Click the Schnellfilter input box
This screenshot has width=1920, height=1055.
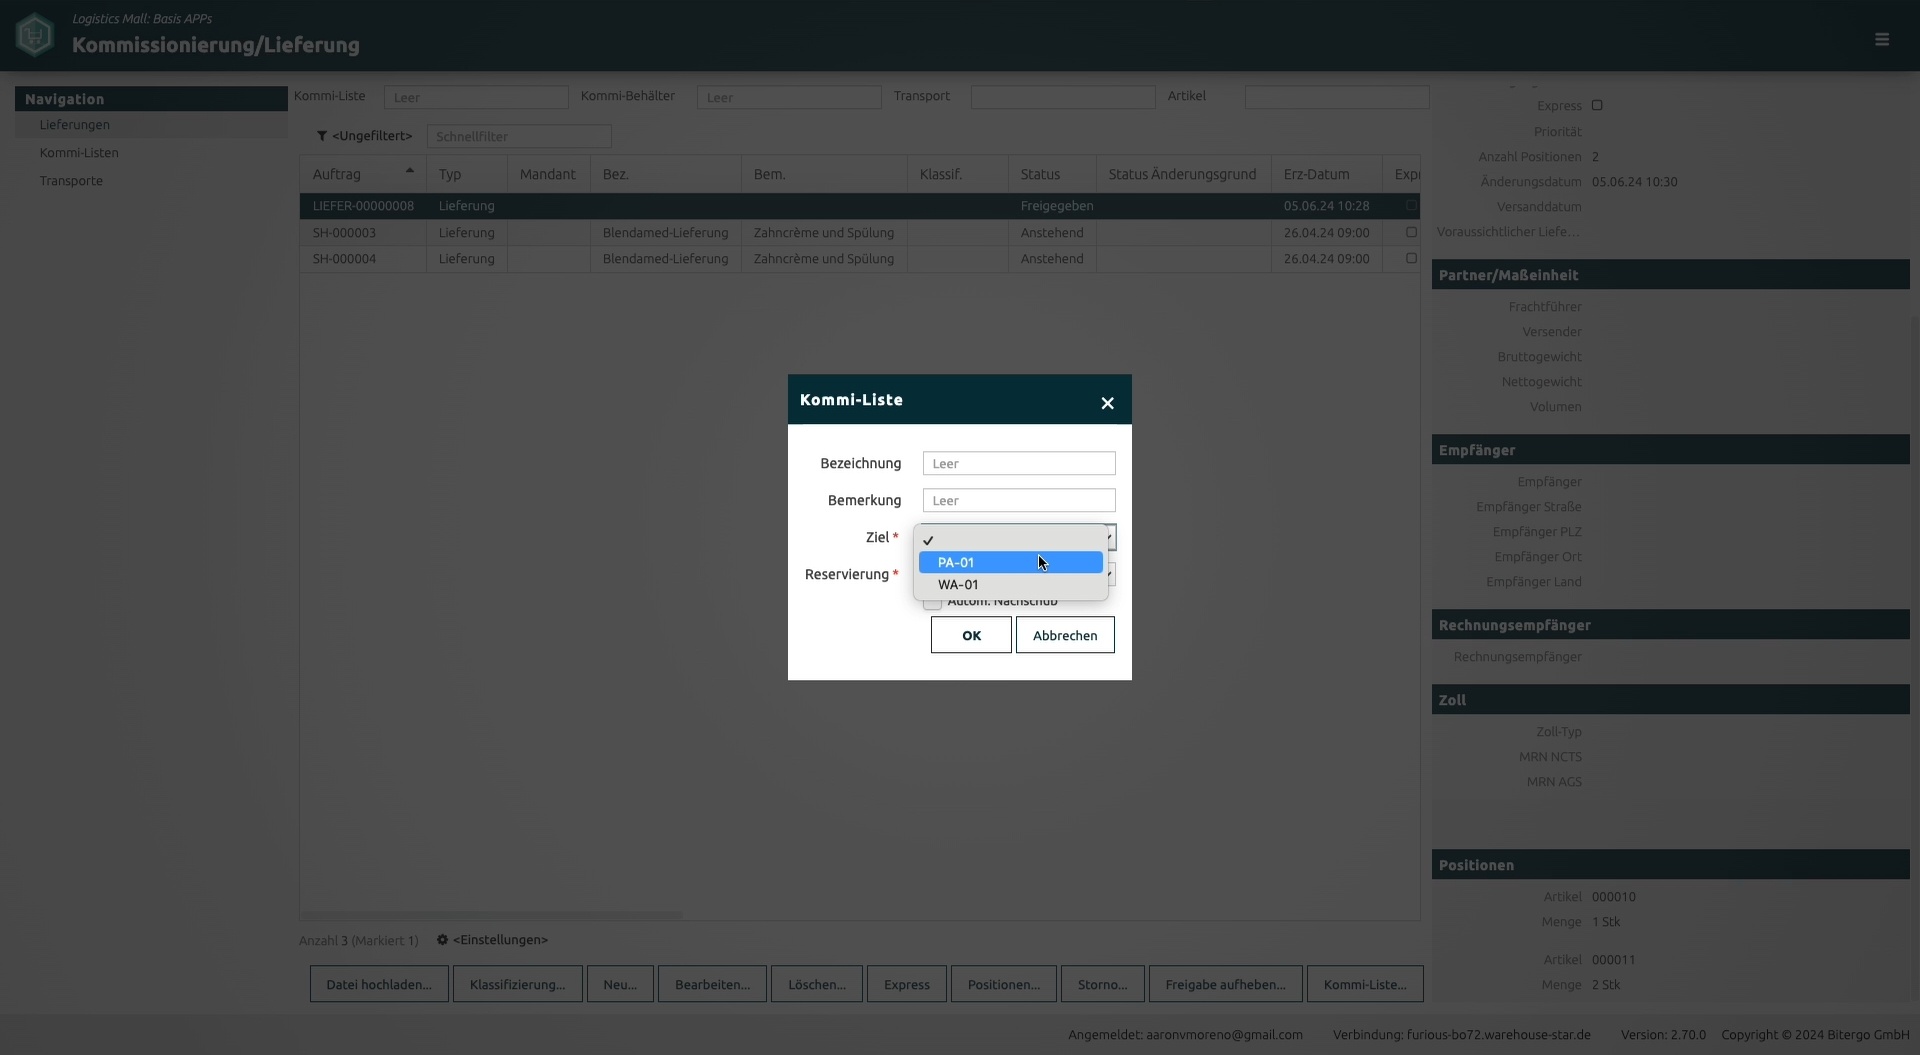point(519,136)
